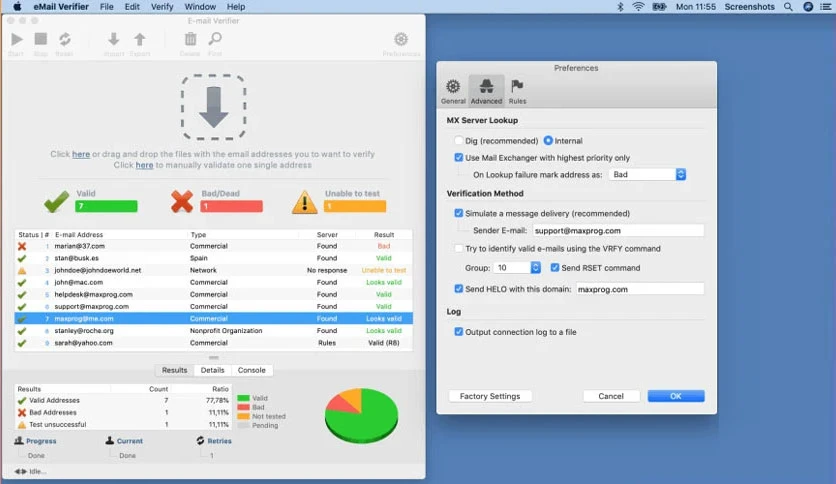This screenshot has height=484, width=836.
Task: Click the Delete trash can icon
Action: point(190,39)
